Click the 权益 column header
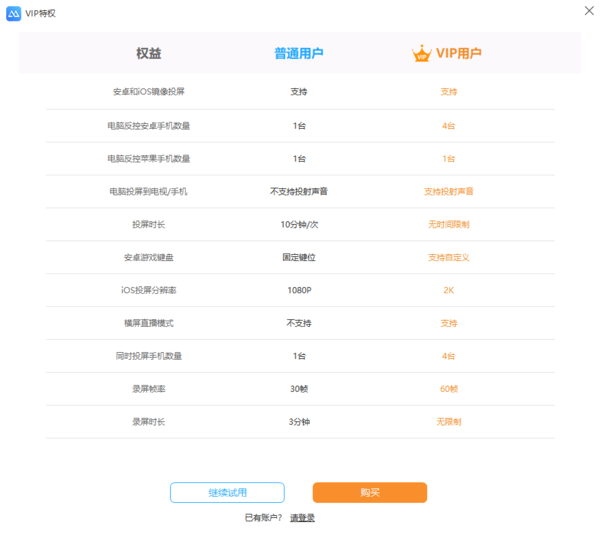This screenshot has height=533, width=600. [x=149, y=53]
